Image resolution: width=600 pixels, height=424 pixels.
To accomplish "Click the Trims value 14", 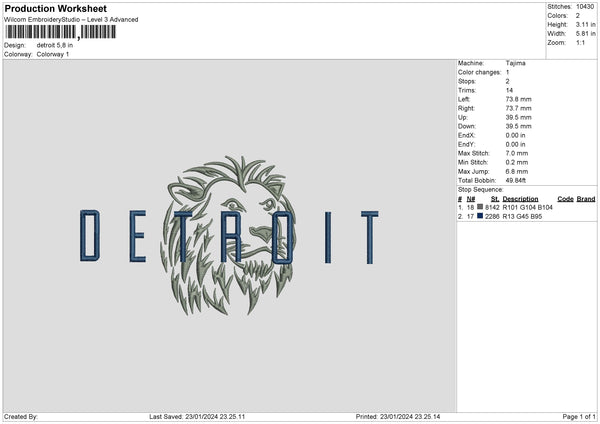I will [509, 90].
